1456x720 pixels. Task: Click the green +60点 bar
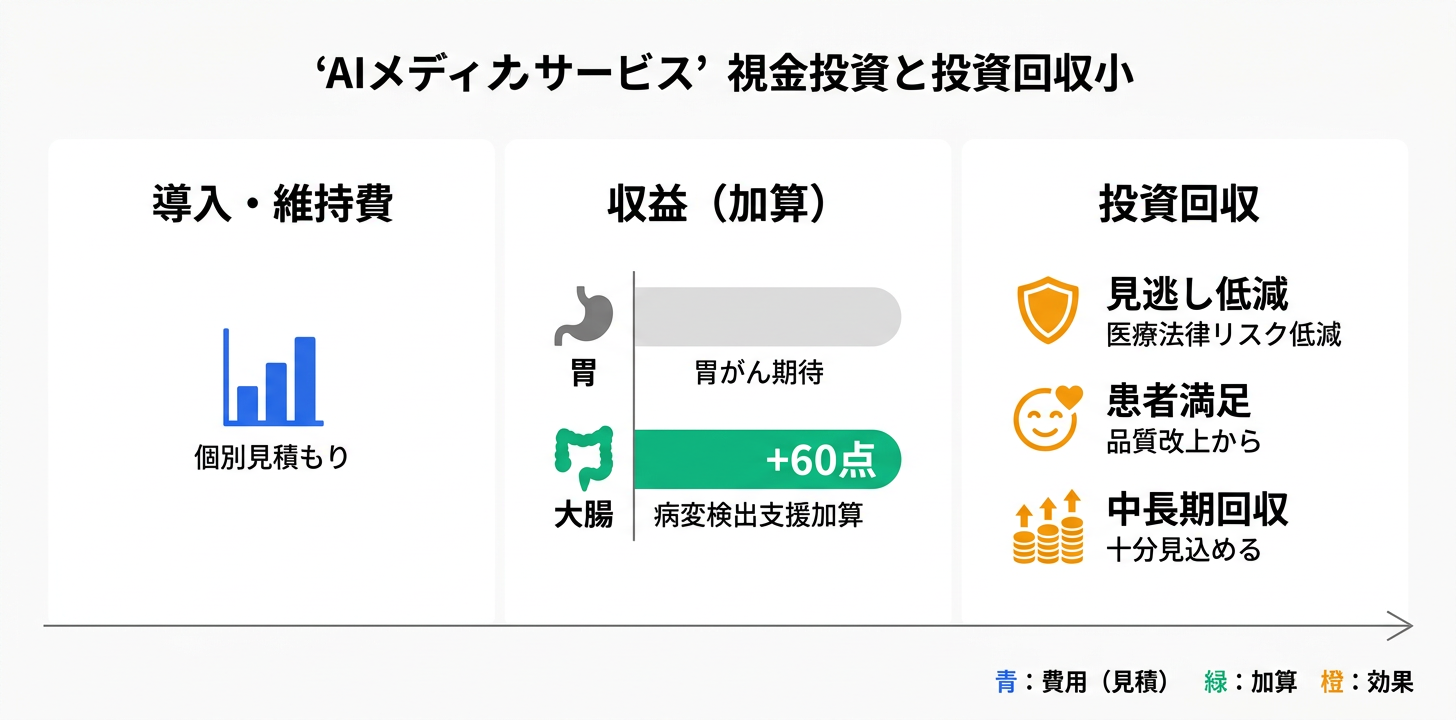pyautogui.click(x=768, y=459)
